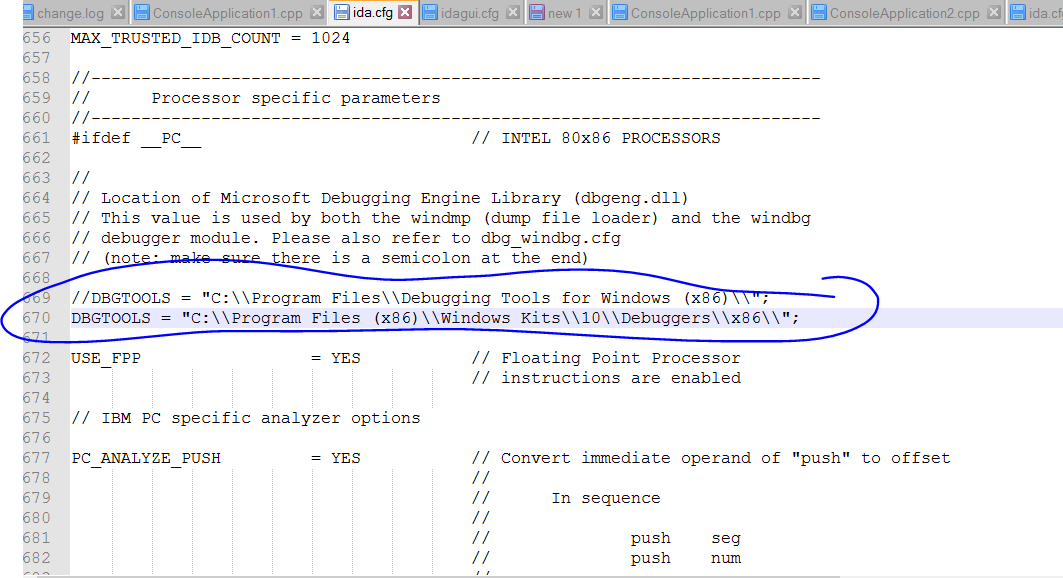1063x578 pixels.
Task: Click line number 661 in the margin
Action: pos(36,138)
